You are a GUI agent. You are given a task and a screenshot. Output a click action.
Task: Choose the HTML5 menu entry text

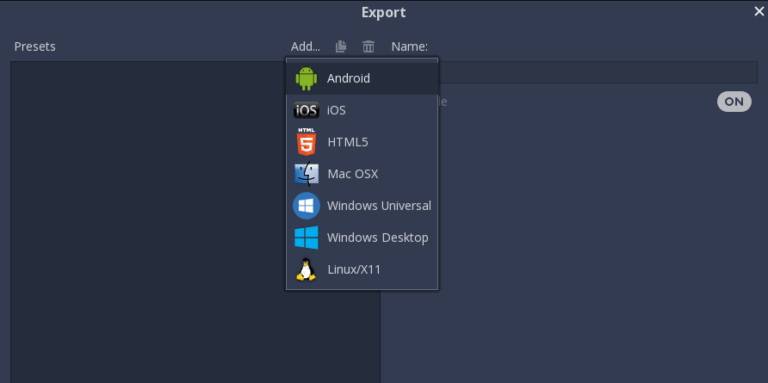click(348, 142)
